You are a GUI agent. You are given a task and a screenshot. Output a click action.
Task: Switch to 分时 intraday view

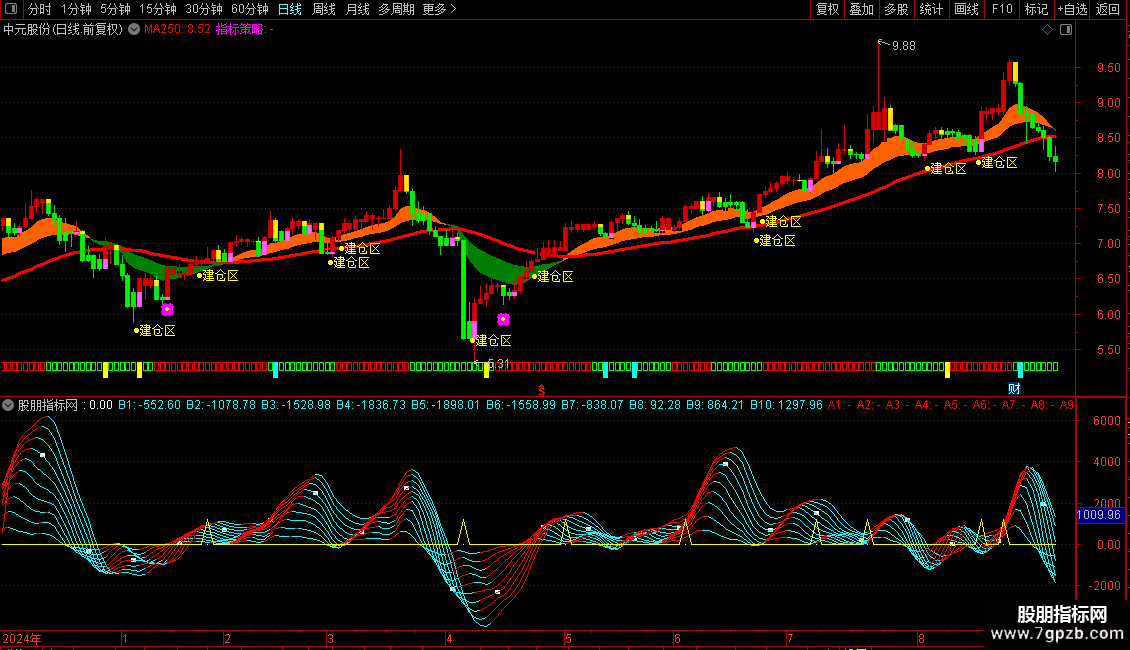click(40, 9)
